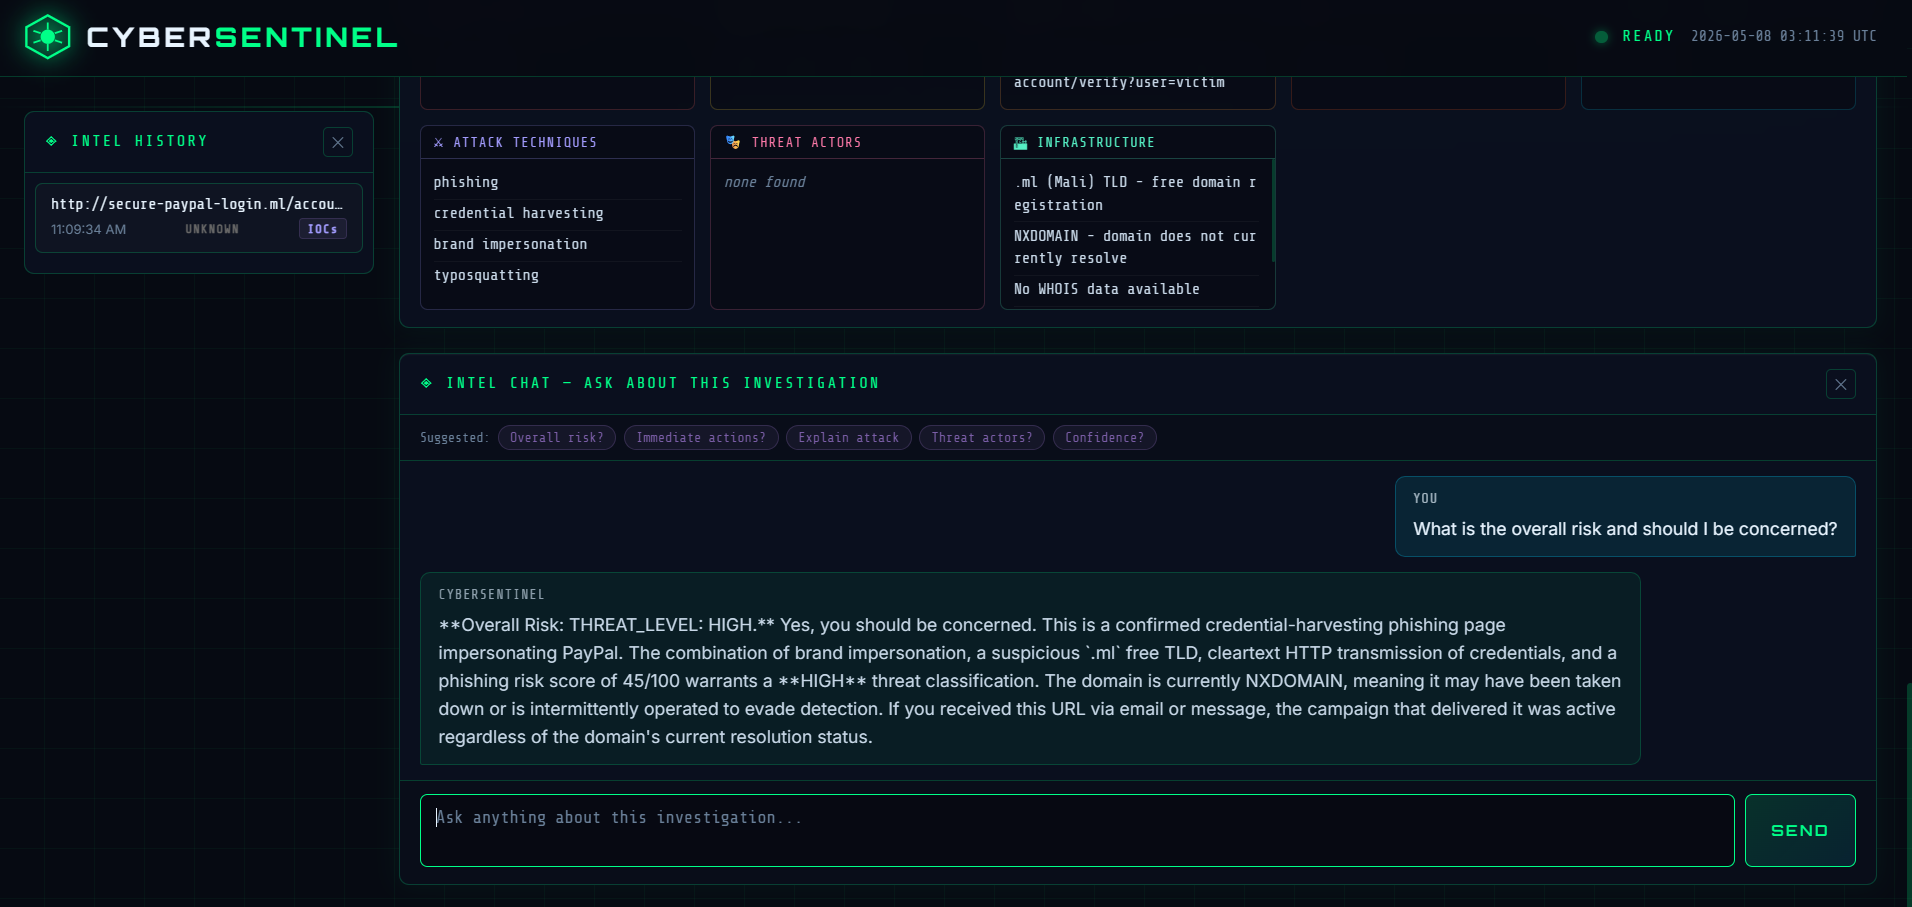Click the CYBERSENTINEL brand title
Image resolution: width=1912 pixels, height=907 pixels.
point(242,37)
